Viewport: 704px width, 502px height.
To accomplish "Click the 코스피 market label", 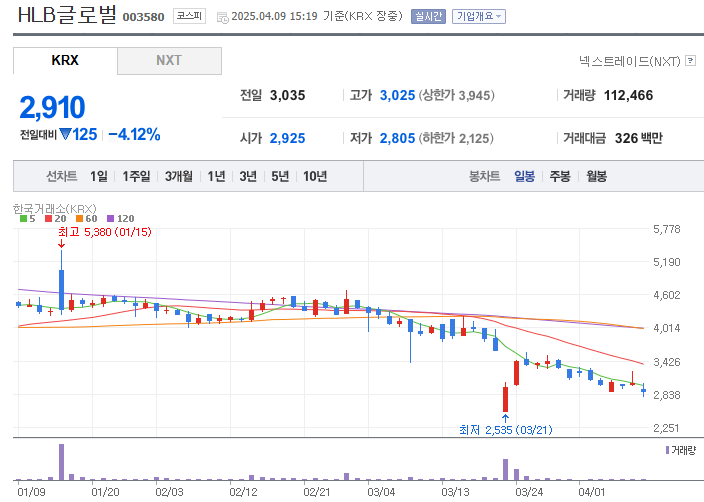I will tap(189, 16).
